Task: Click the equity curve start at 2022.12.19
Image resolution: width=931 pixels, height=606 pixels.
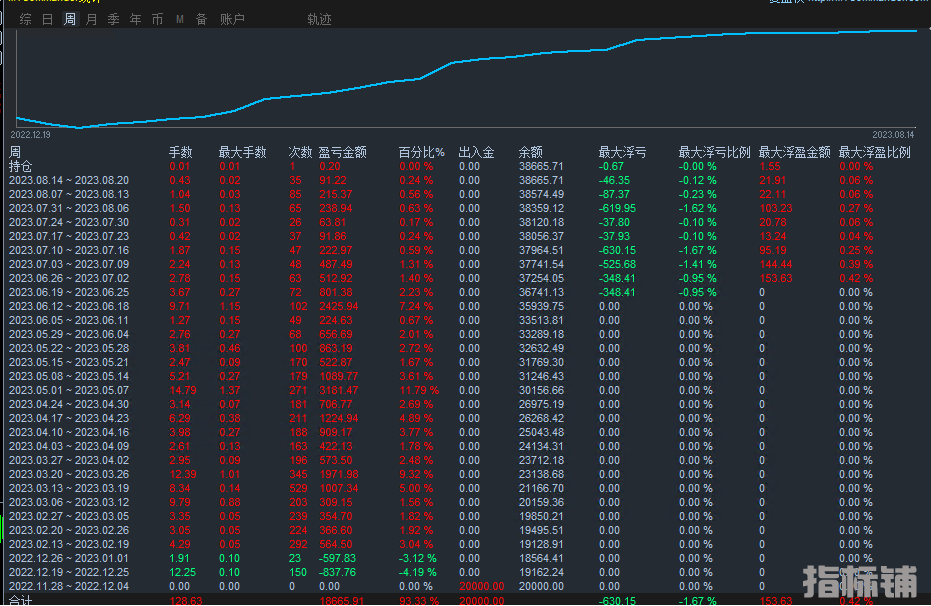Action: pos(17,118)
